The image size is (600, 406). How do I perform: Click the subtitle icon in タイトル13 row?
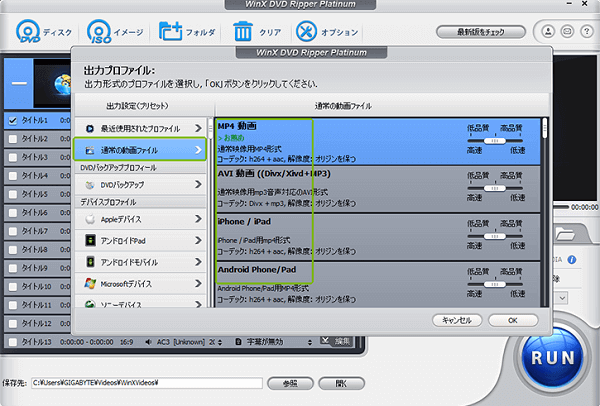(238, 342)
